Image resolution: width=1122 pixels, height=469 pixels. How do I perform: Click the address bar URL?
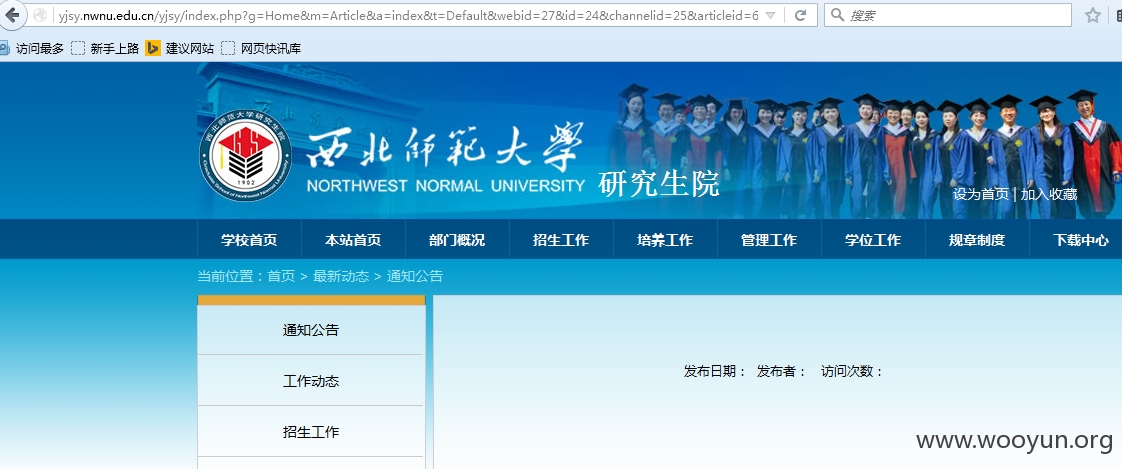(x=408, y=15)
